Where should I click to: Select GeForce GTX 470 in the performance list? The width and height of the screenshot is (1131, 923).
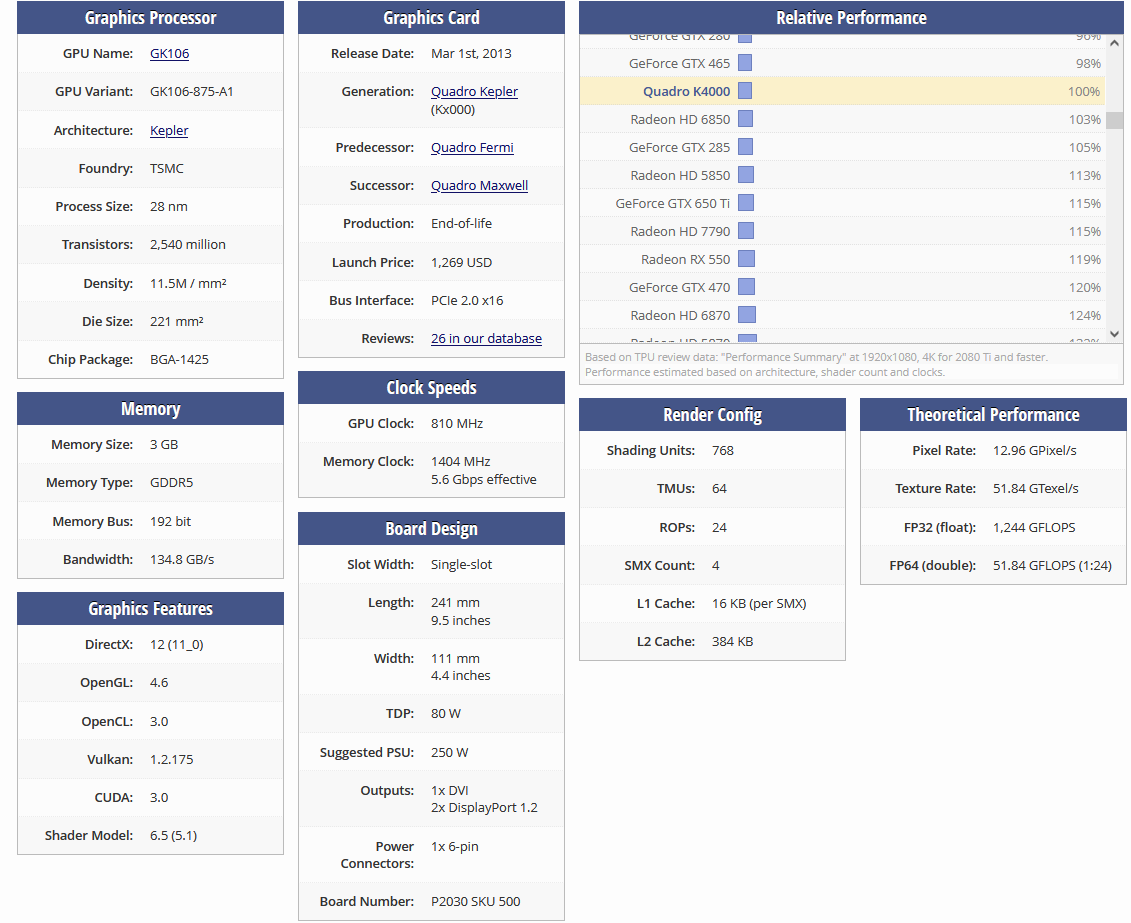coord(679,288)
